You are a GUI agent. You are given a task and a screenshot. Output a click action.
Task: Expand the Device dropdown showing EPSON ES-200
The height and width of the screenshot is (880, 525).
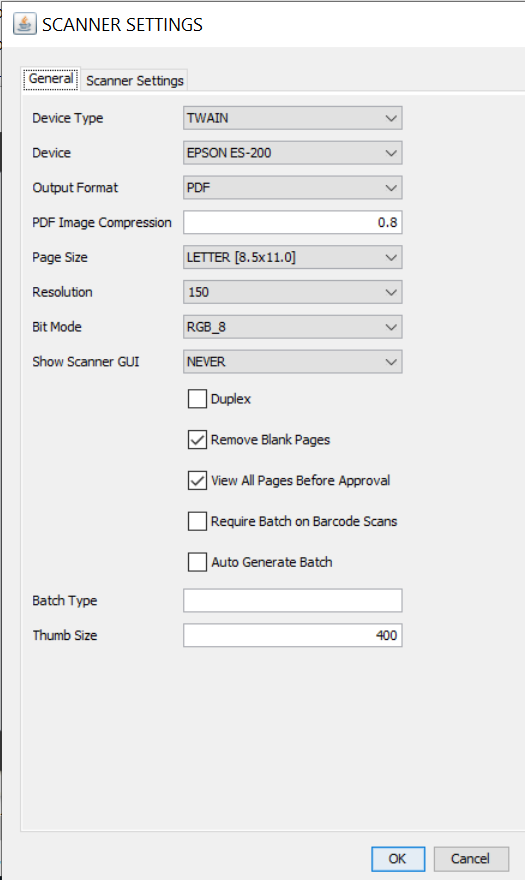[x=293, y=153]
